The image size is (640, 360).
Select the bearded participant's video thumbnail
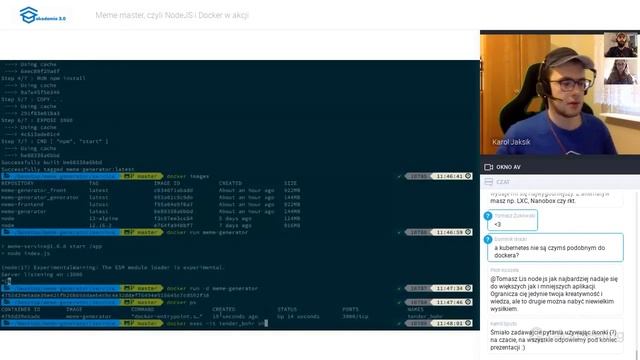coord(620,44)
